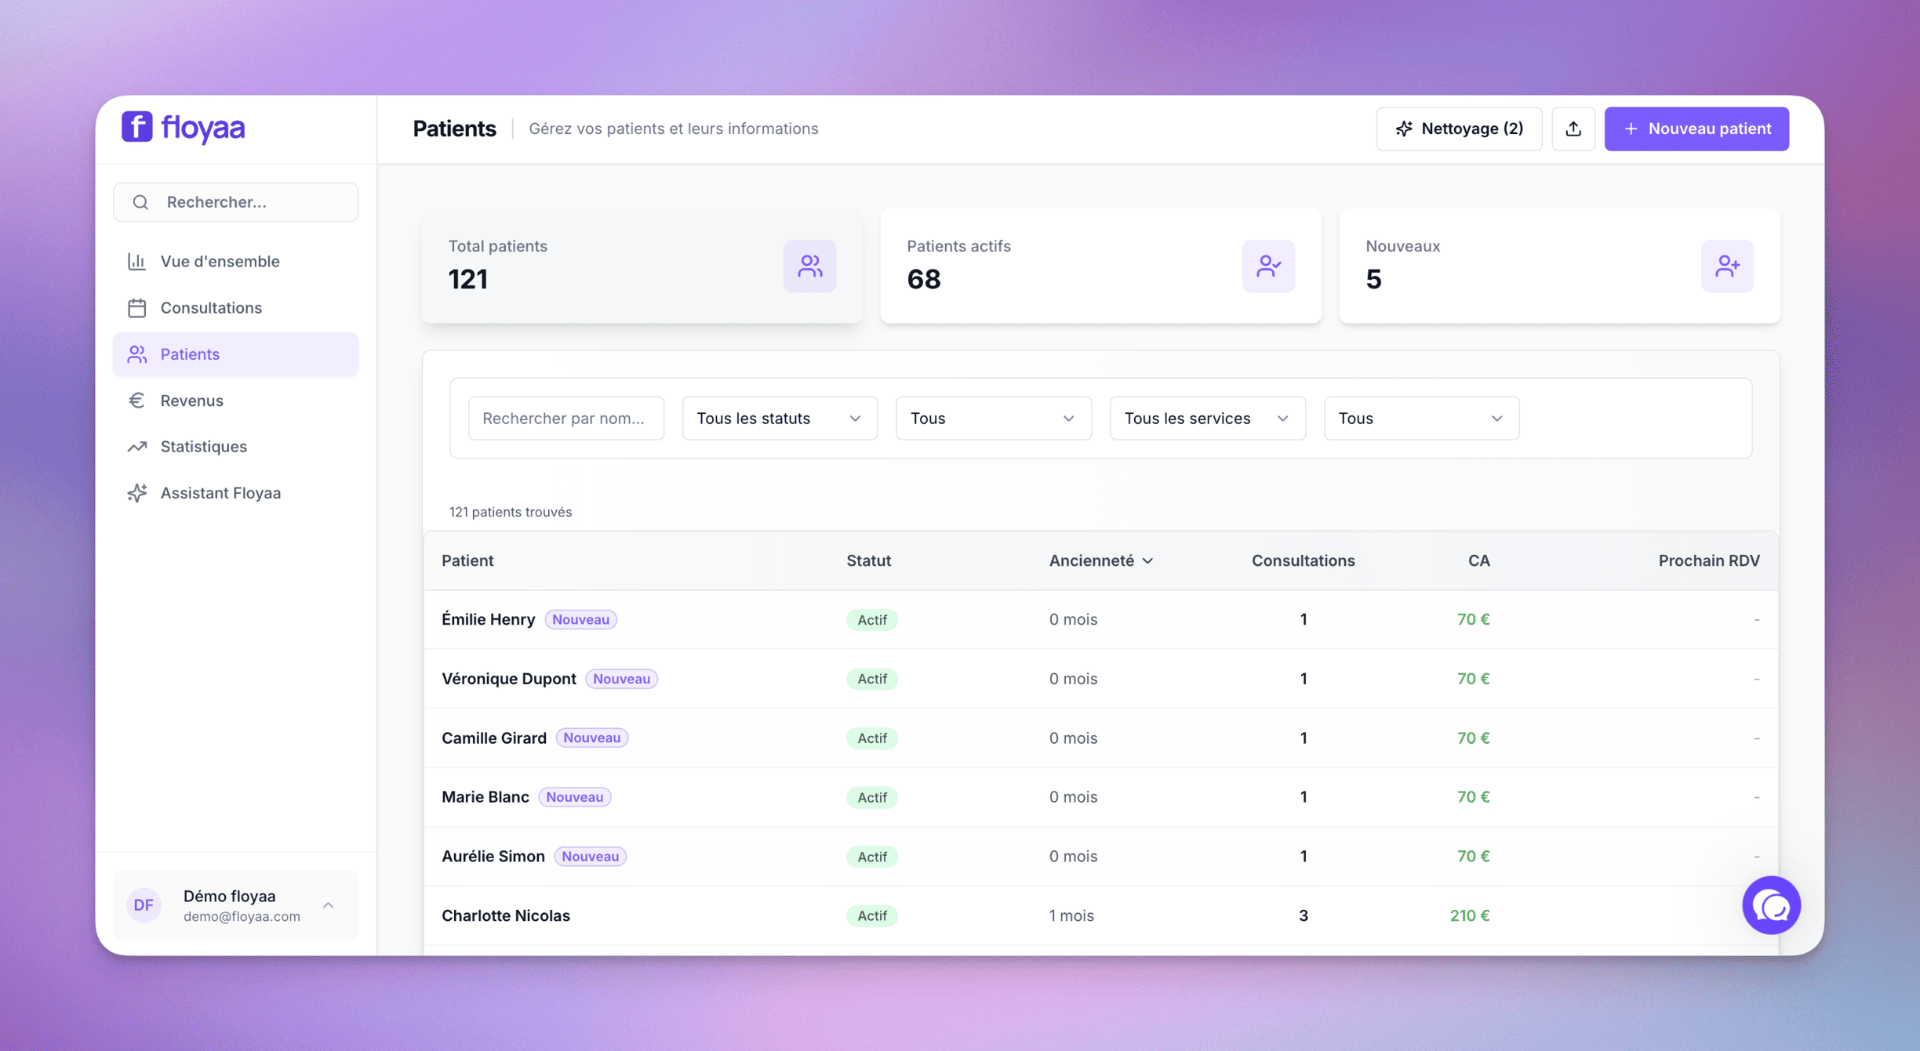Viewport: 1920px width, 1051px height.
Task: Open the Consultations section
Action: pyautogui.click(x=211, y=308)
